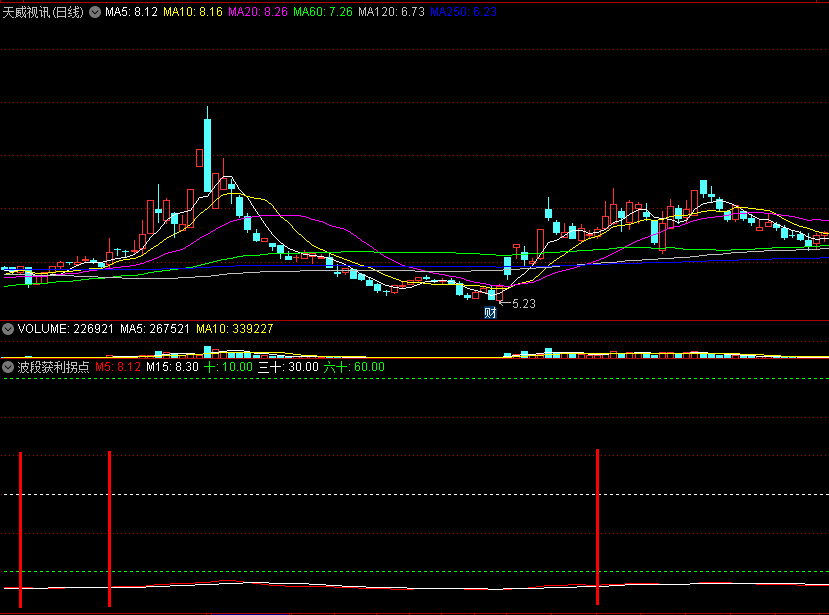Screen dimensions: 829x615
Task: Select the MA5: 8.12 legend label
Action: (x=131, y=12)
